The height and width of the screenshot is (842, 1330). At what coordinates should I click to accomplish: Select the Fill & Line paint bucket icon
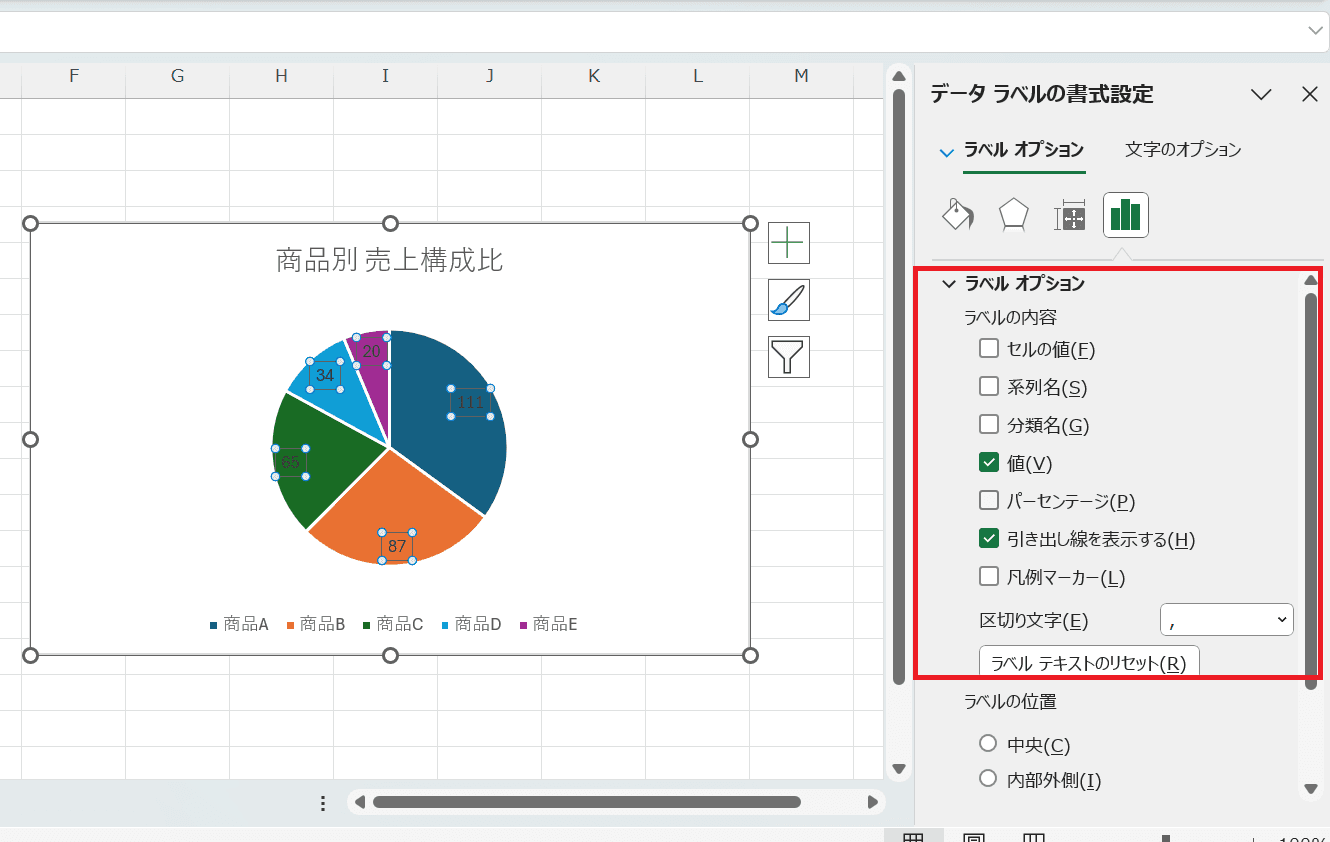(x=958, y=215)
